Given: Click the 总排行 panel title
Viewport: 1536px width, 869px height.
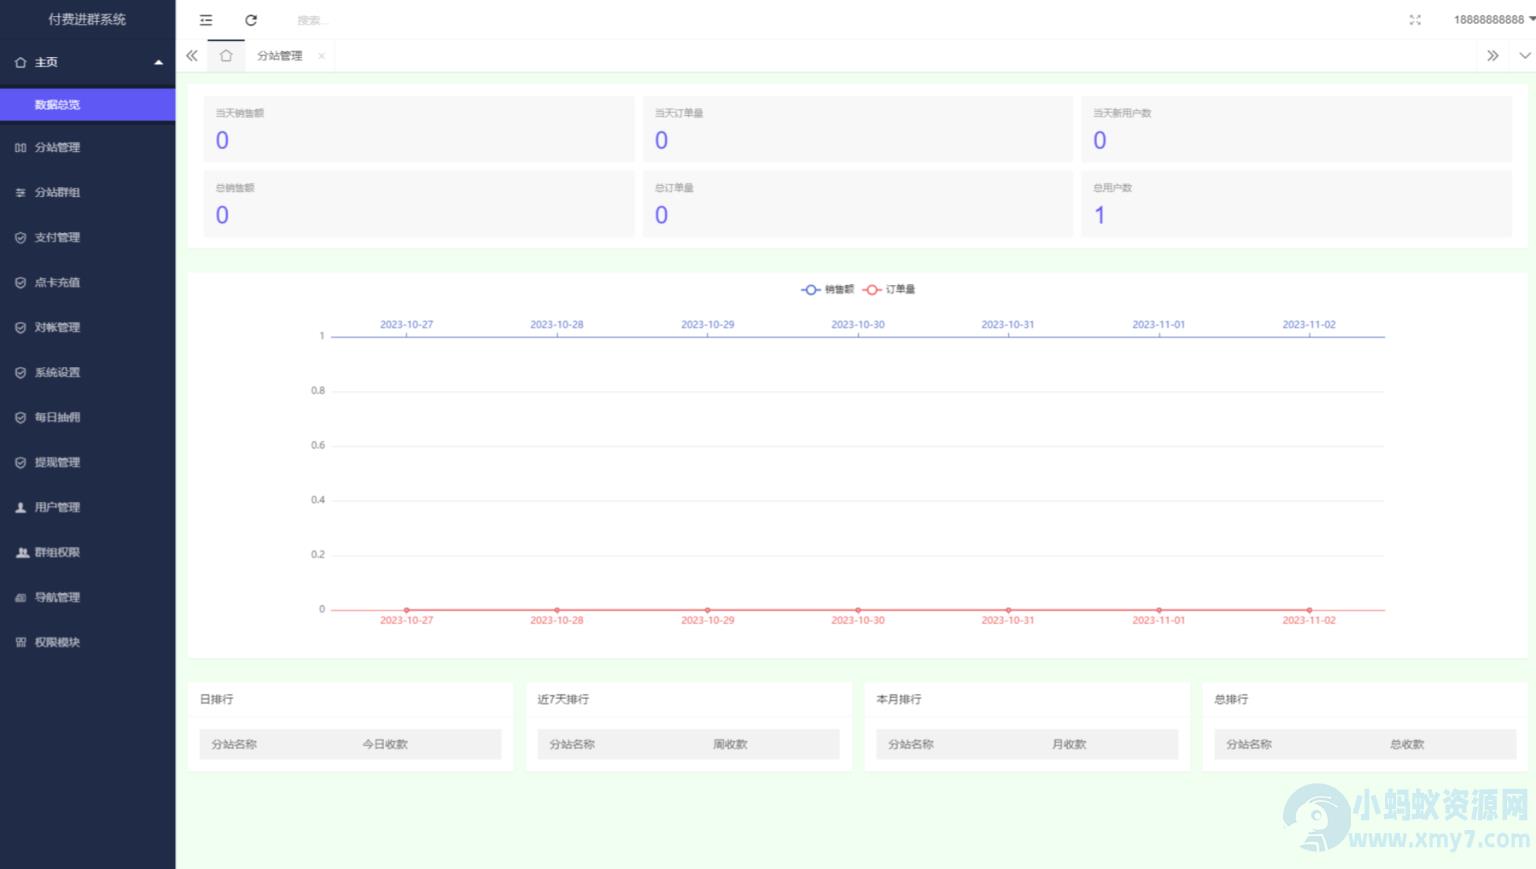Looking at the screenshot, I should click(1231, 700).
